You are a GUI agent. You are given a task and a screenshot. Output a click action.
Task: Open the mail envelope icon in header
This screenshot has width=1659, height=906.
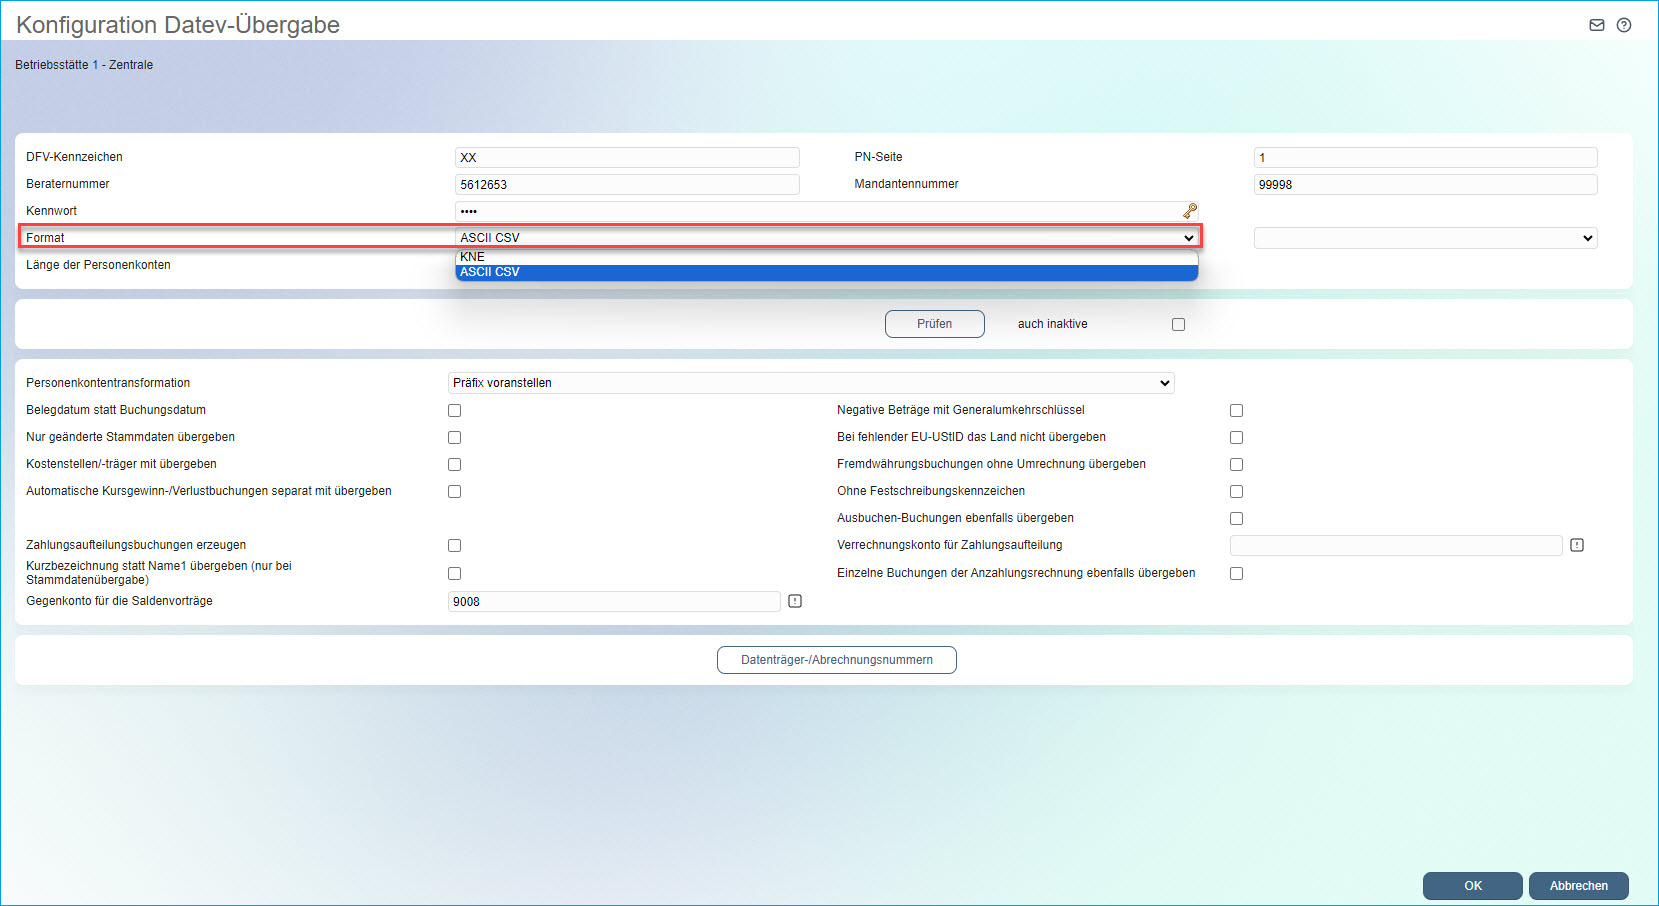pyautogui.click(x=1597, y=25)
